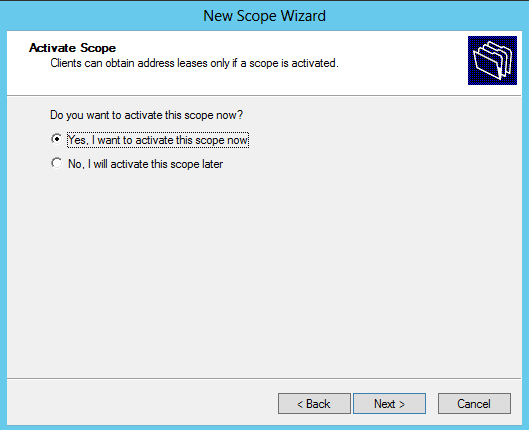This screenshot has height=430, width=529.
Task: Click the left blue window border
Action: point(3,229)
